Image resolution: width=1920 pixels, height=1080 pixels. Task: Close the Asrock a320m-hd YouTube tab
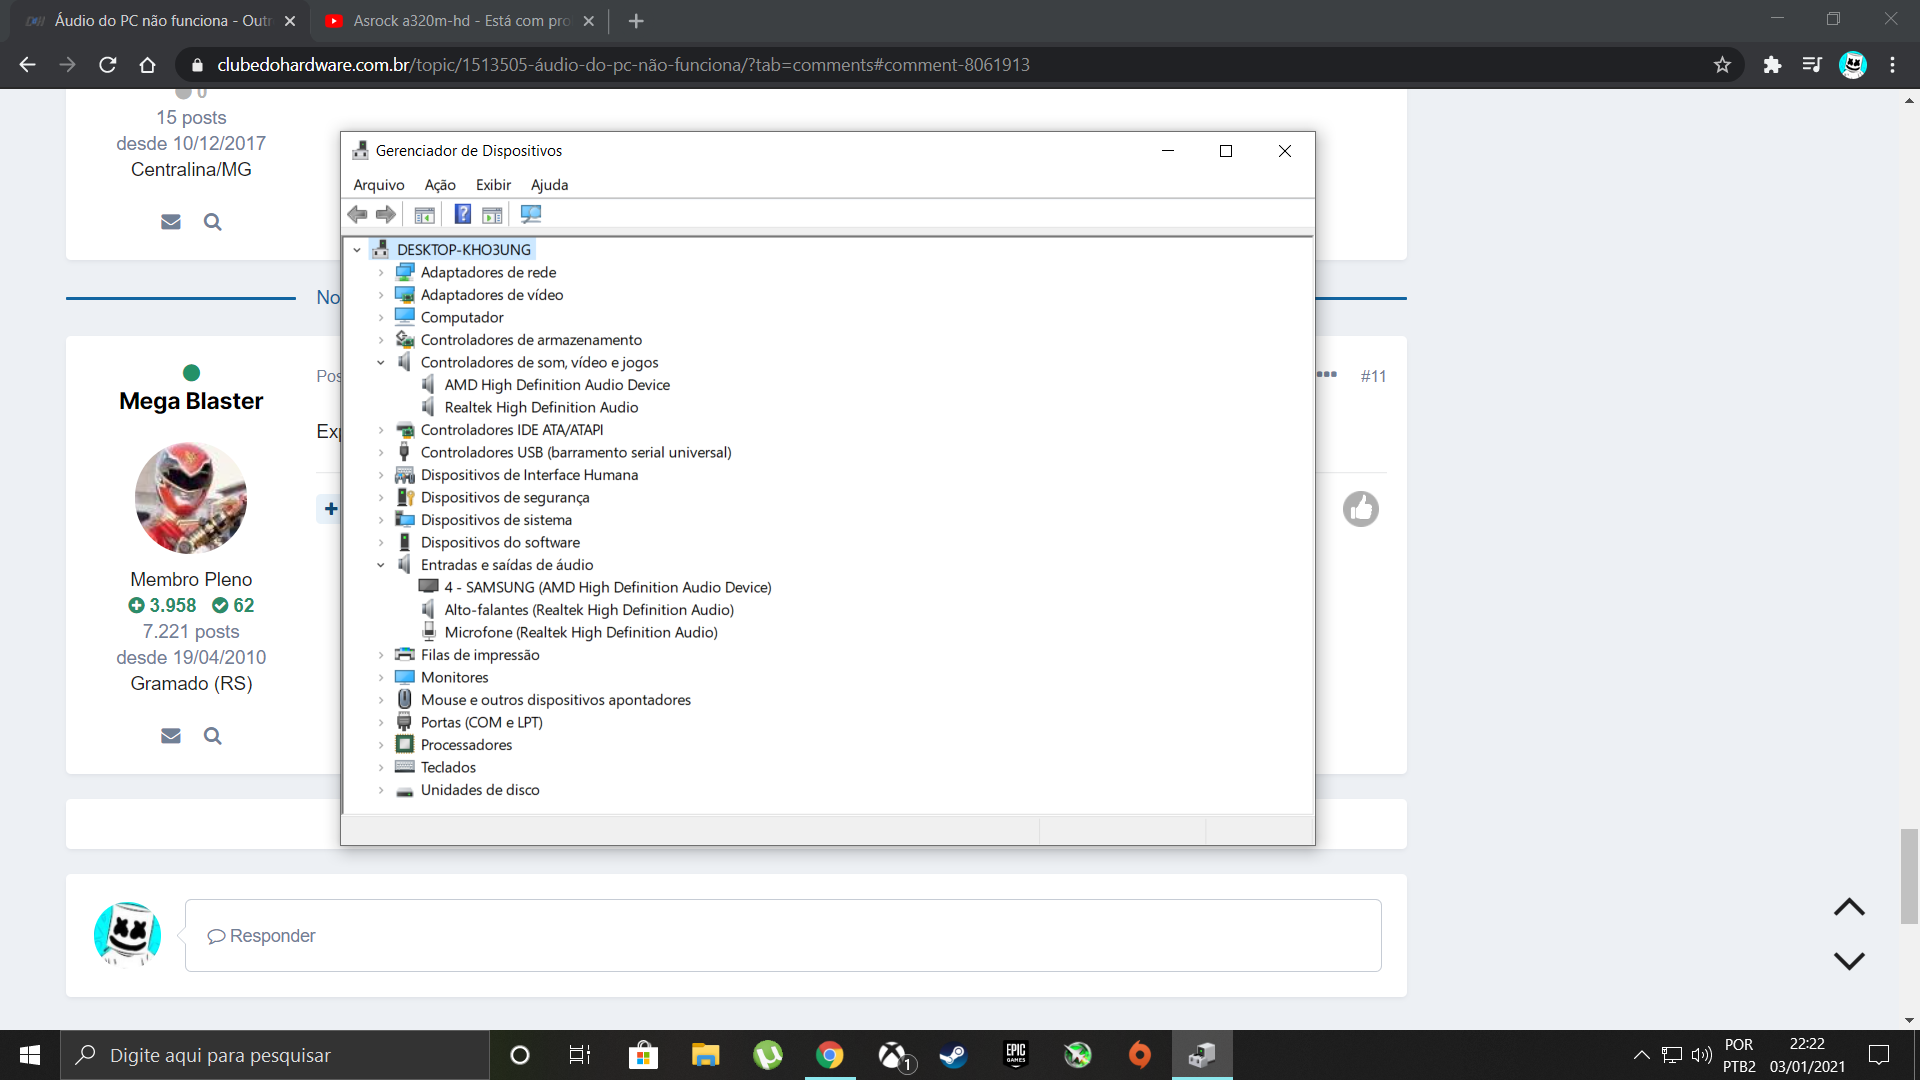(x=589, y=21)
